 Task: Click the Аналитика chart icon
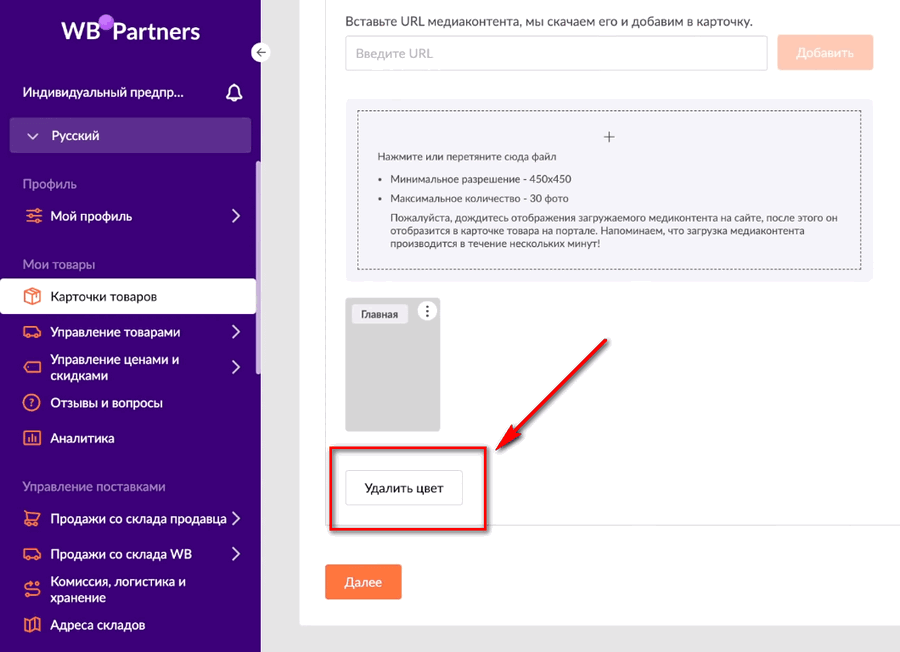pyautogui.click(x=32, y=438)
